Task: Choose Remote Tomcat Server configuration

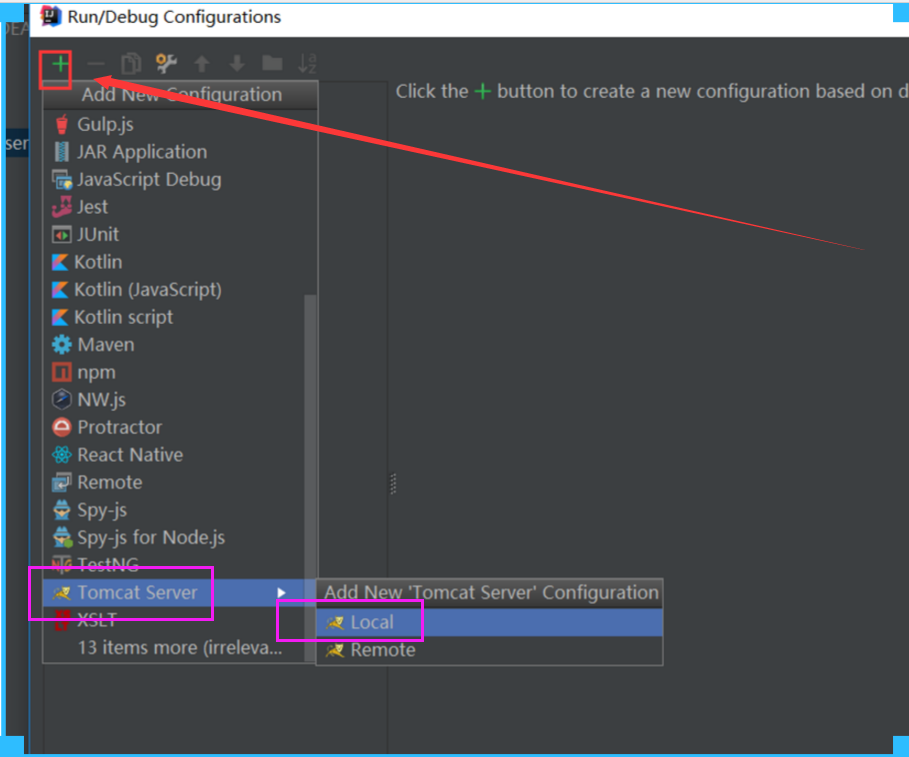Action: coord(489,650)
